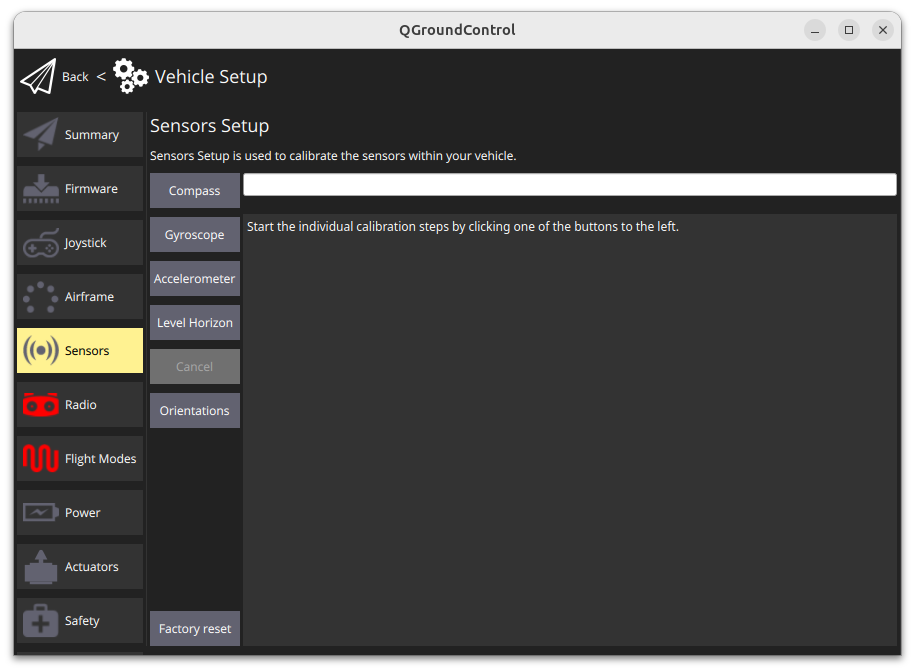Click the Summary paper plane icon
Screen dimensions: 915x672
tap(40, 134)
